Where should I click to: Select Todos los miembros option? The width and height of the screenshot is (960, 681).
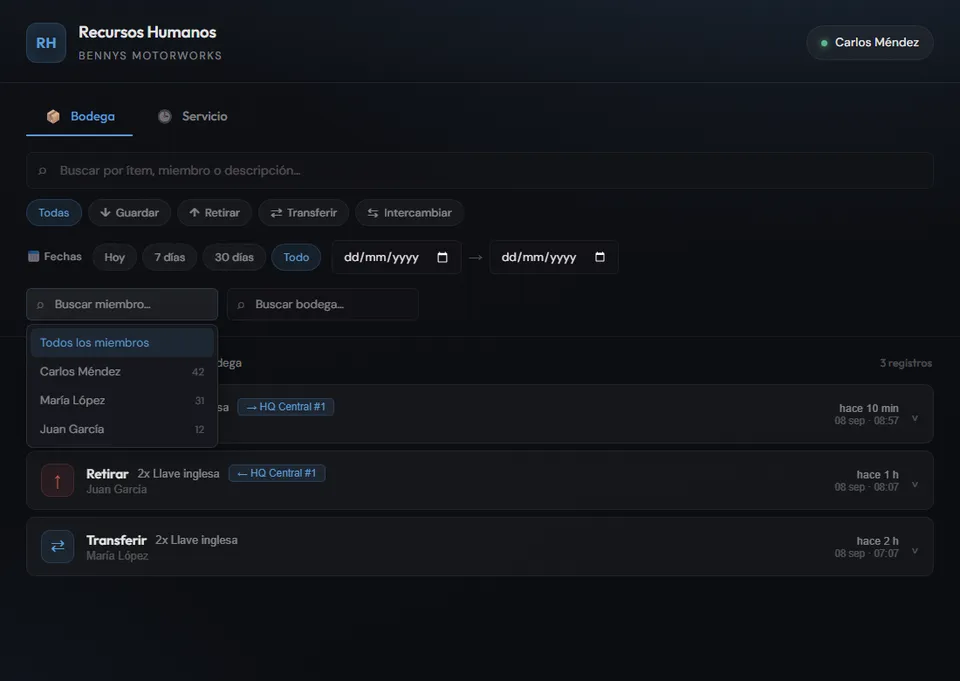(122, 343)
